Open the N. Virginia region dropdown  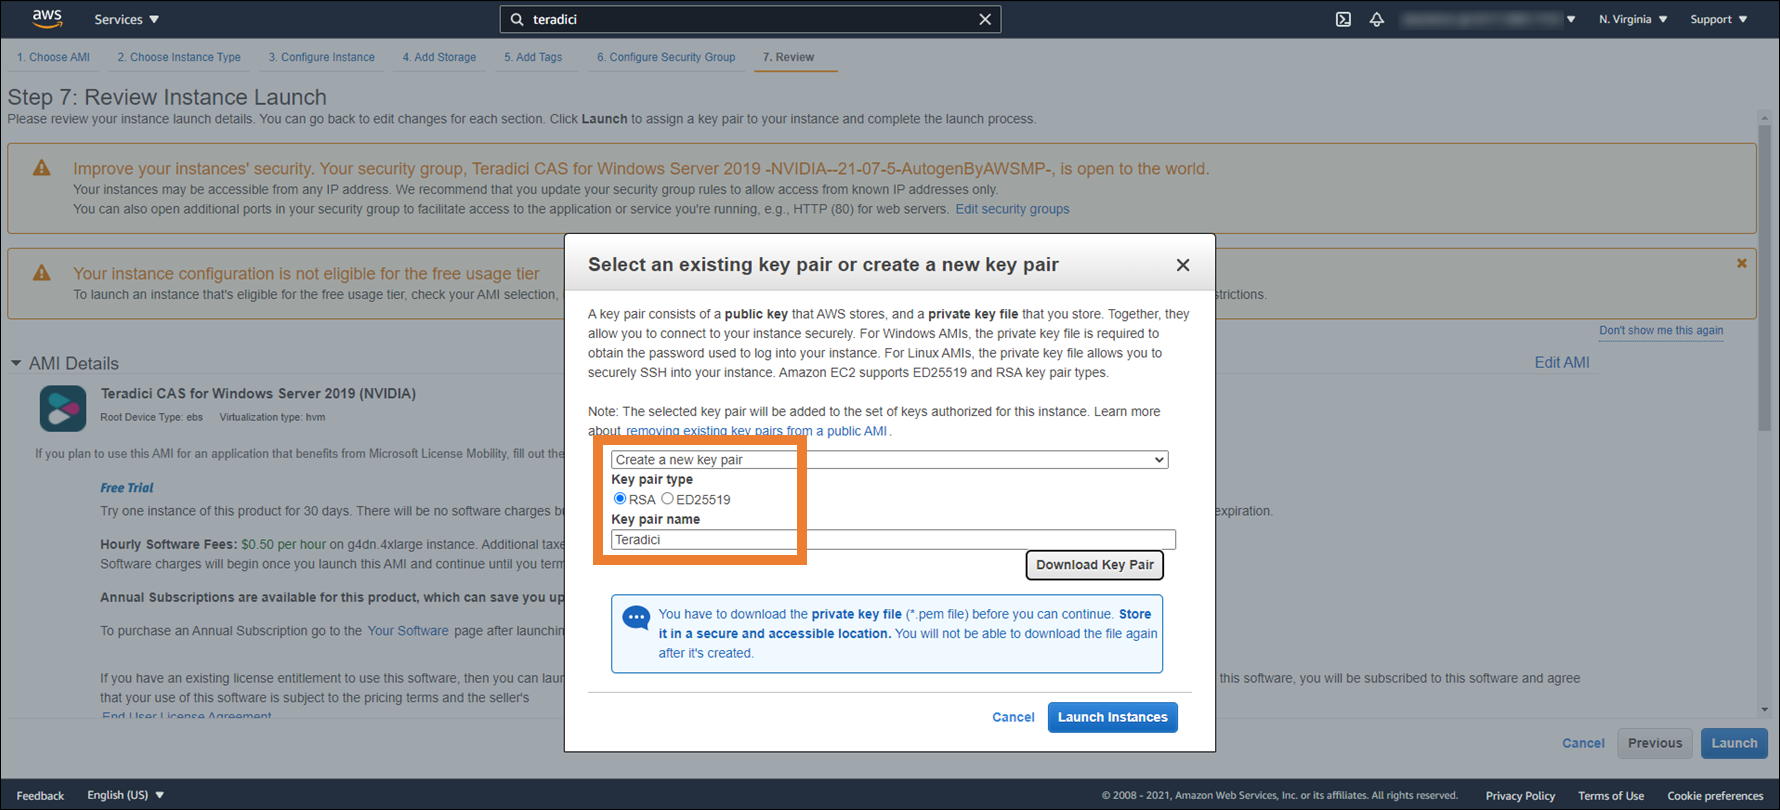tap(1633, 19)
